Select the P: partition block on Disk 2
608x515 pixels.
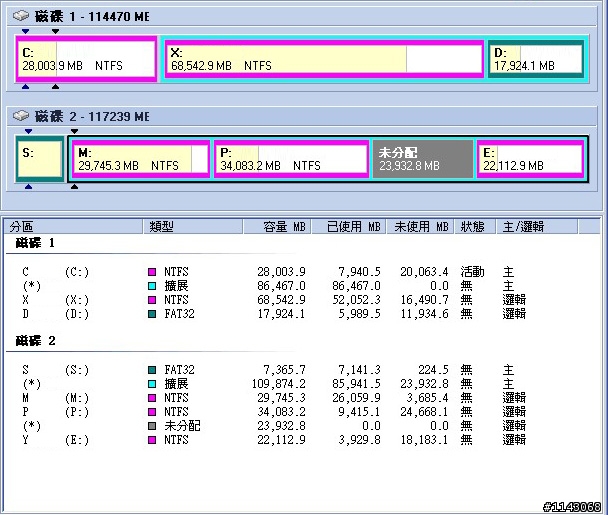pyautogui.click(x=291, y=159)
